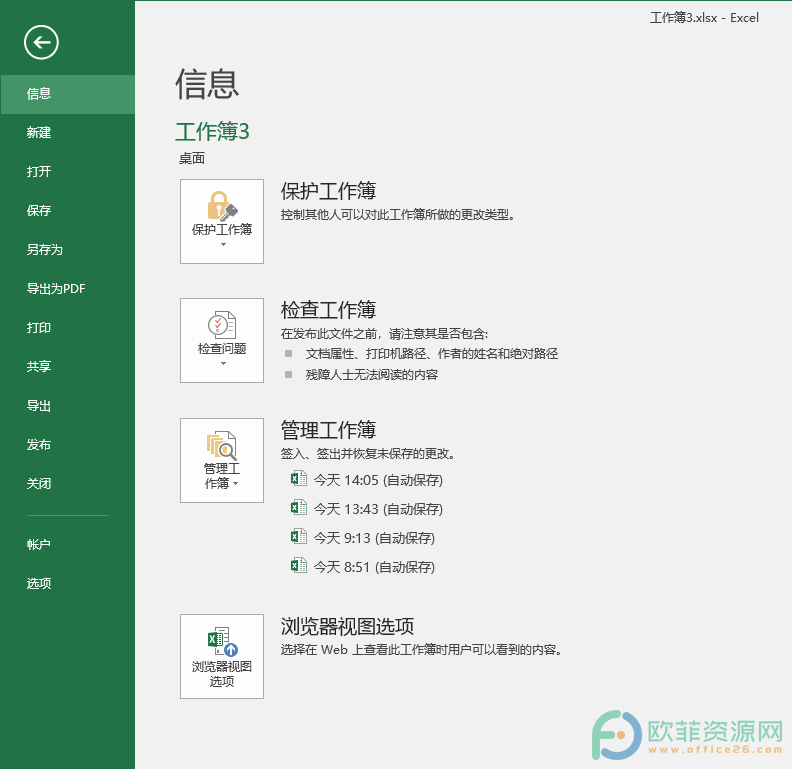Click Excel file icon beside 今天 9:13
Viewport: 792px width, 769px height.
click(299, 537)
